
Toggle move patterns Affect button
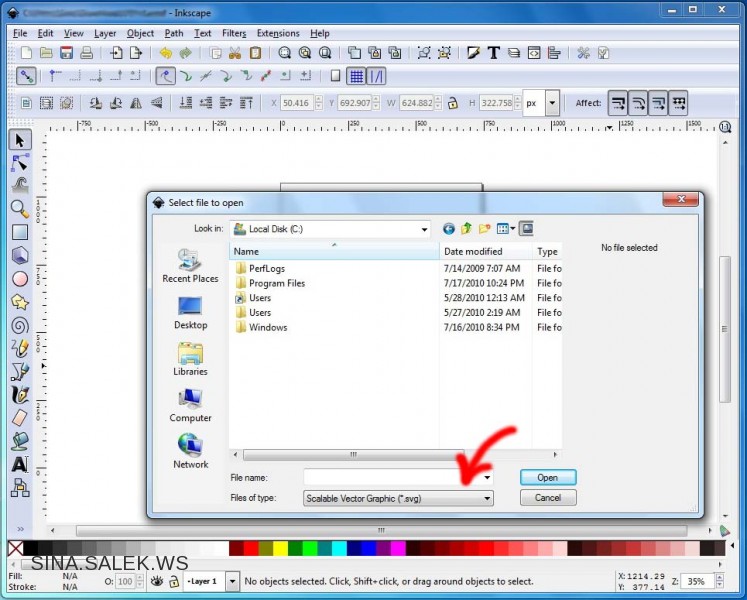(678, 103)
